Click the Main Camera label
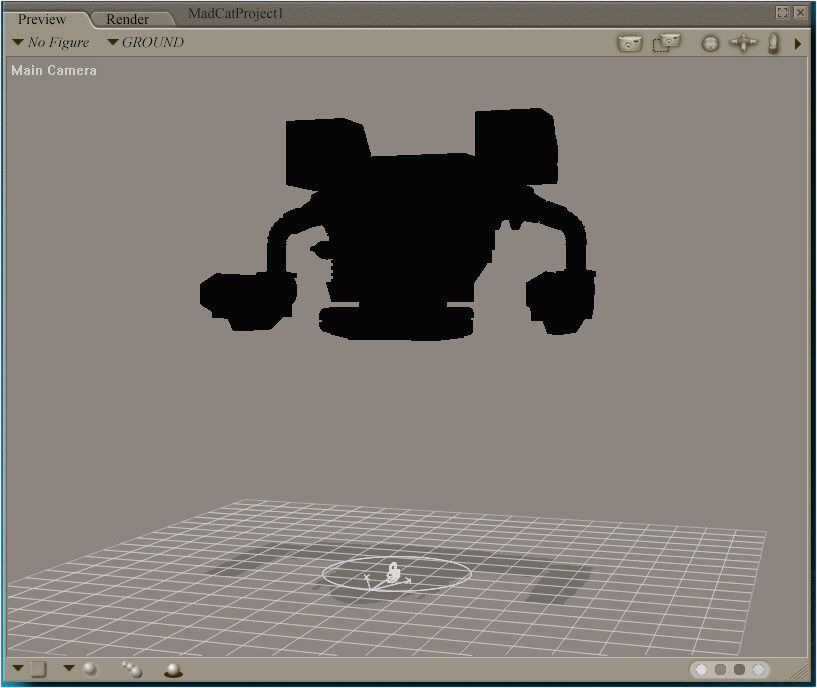Viewport: 817px width, 688px height. pyautogui.click(x=54, y=71)
